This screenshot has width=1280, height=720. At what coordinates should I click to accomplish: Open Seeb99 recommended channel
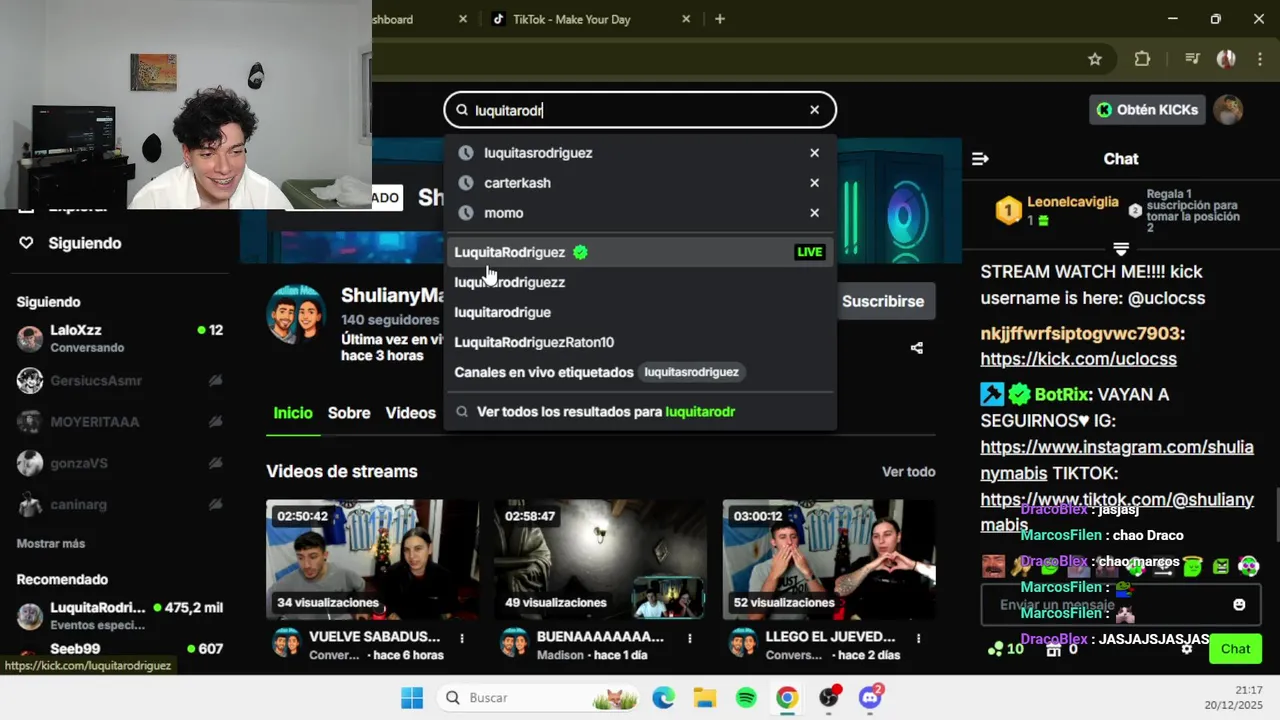tap(120, 650)
